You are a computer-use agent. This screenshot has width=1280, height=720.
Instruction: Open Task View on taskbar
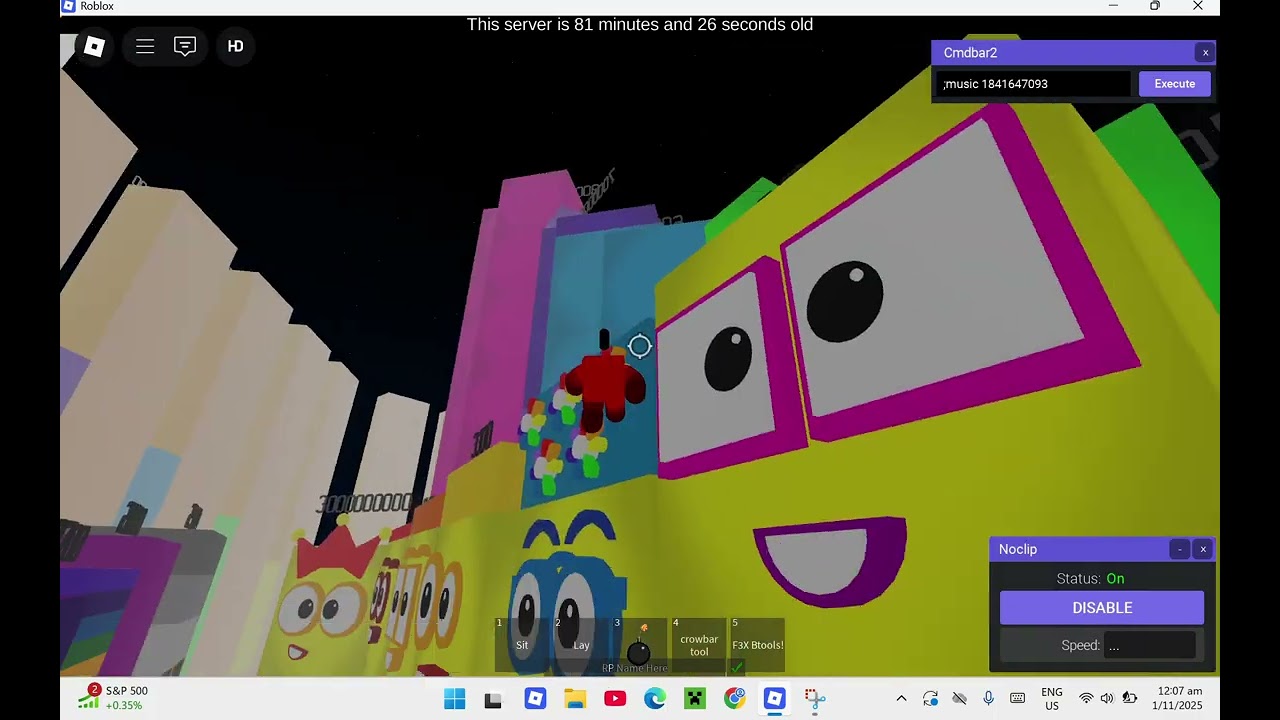point(493,699)
